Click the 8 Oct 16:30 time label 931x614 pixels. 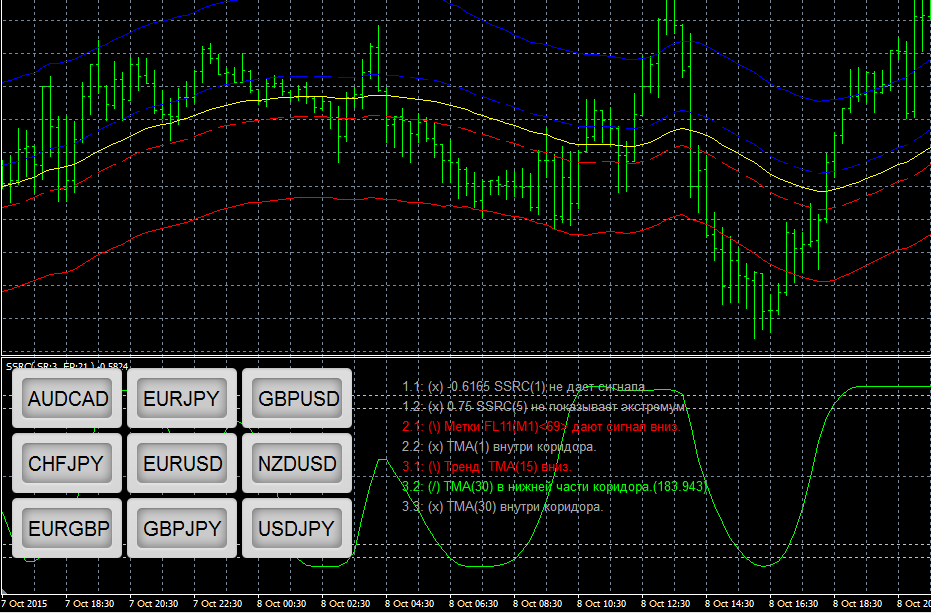795,603
